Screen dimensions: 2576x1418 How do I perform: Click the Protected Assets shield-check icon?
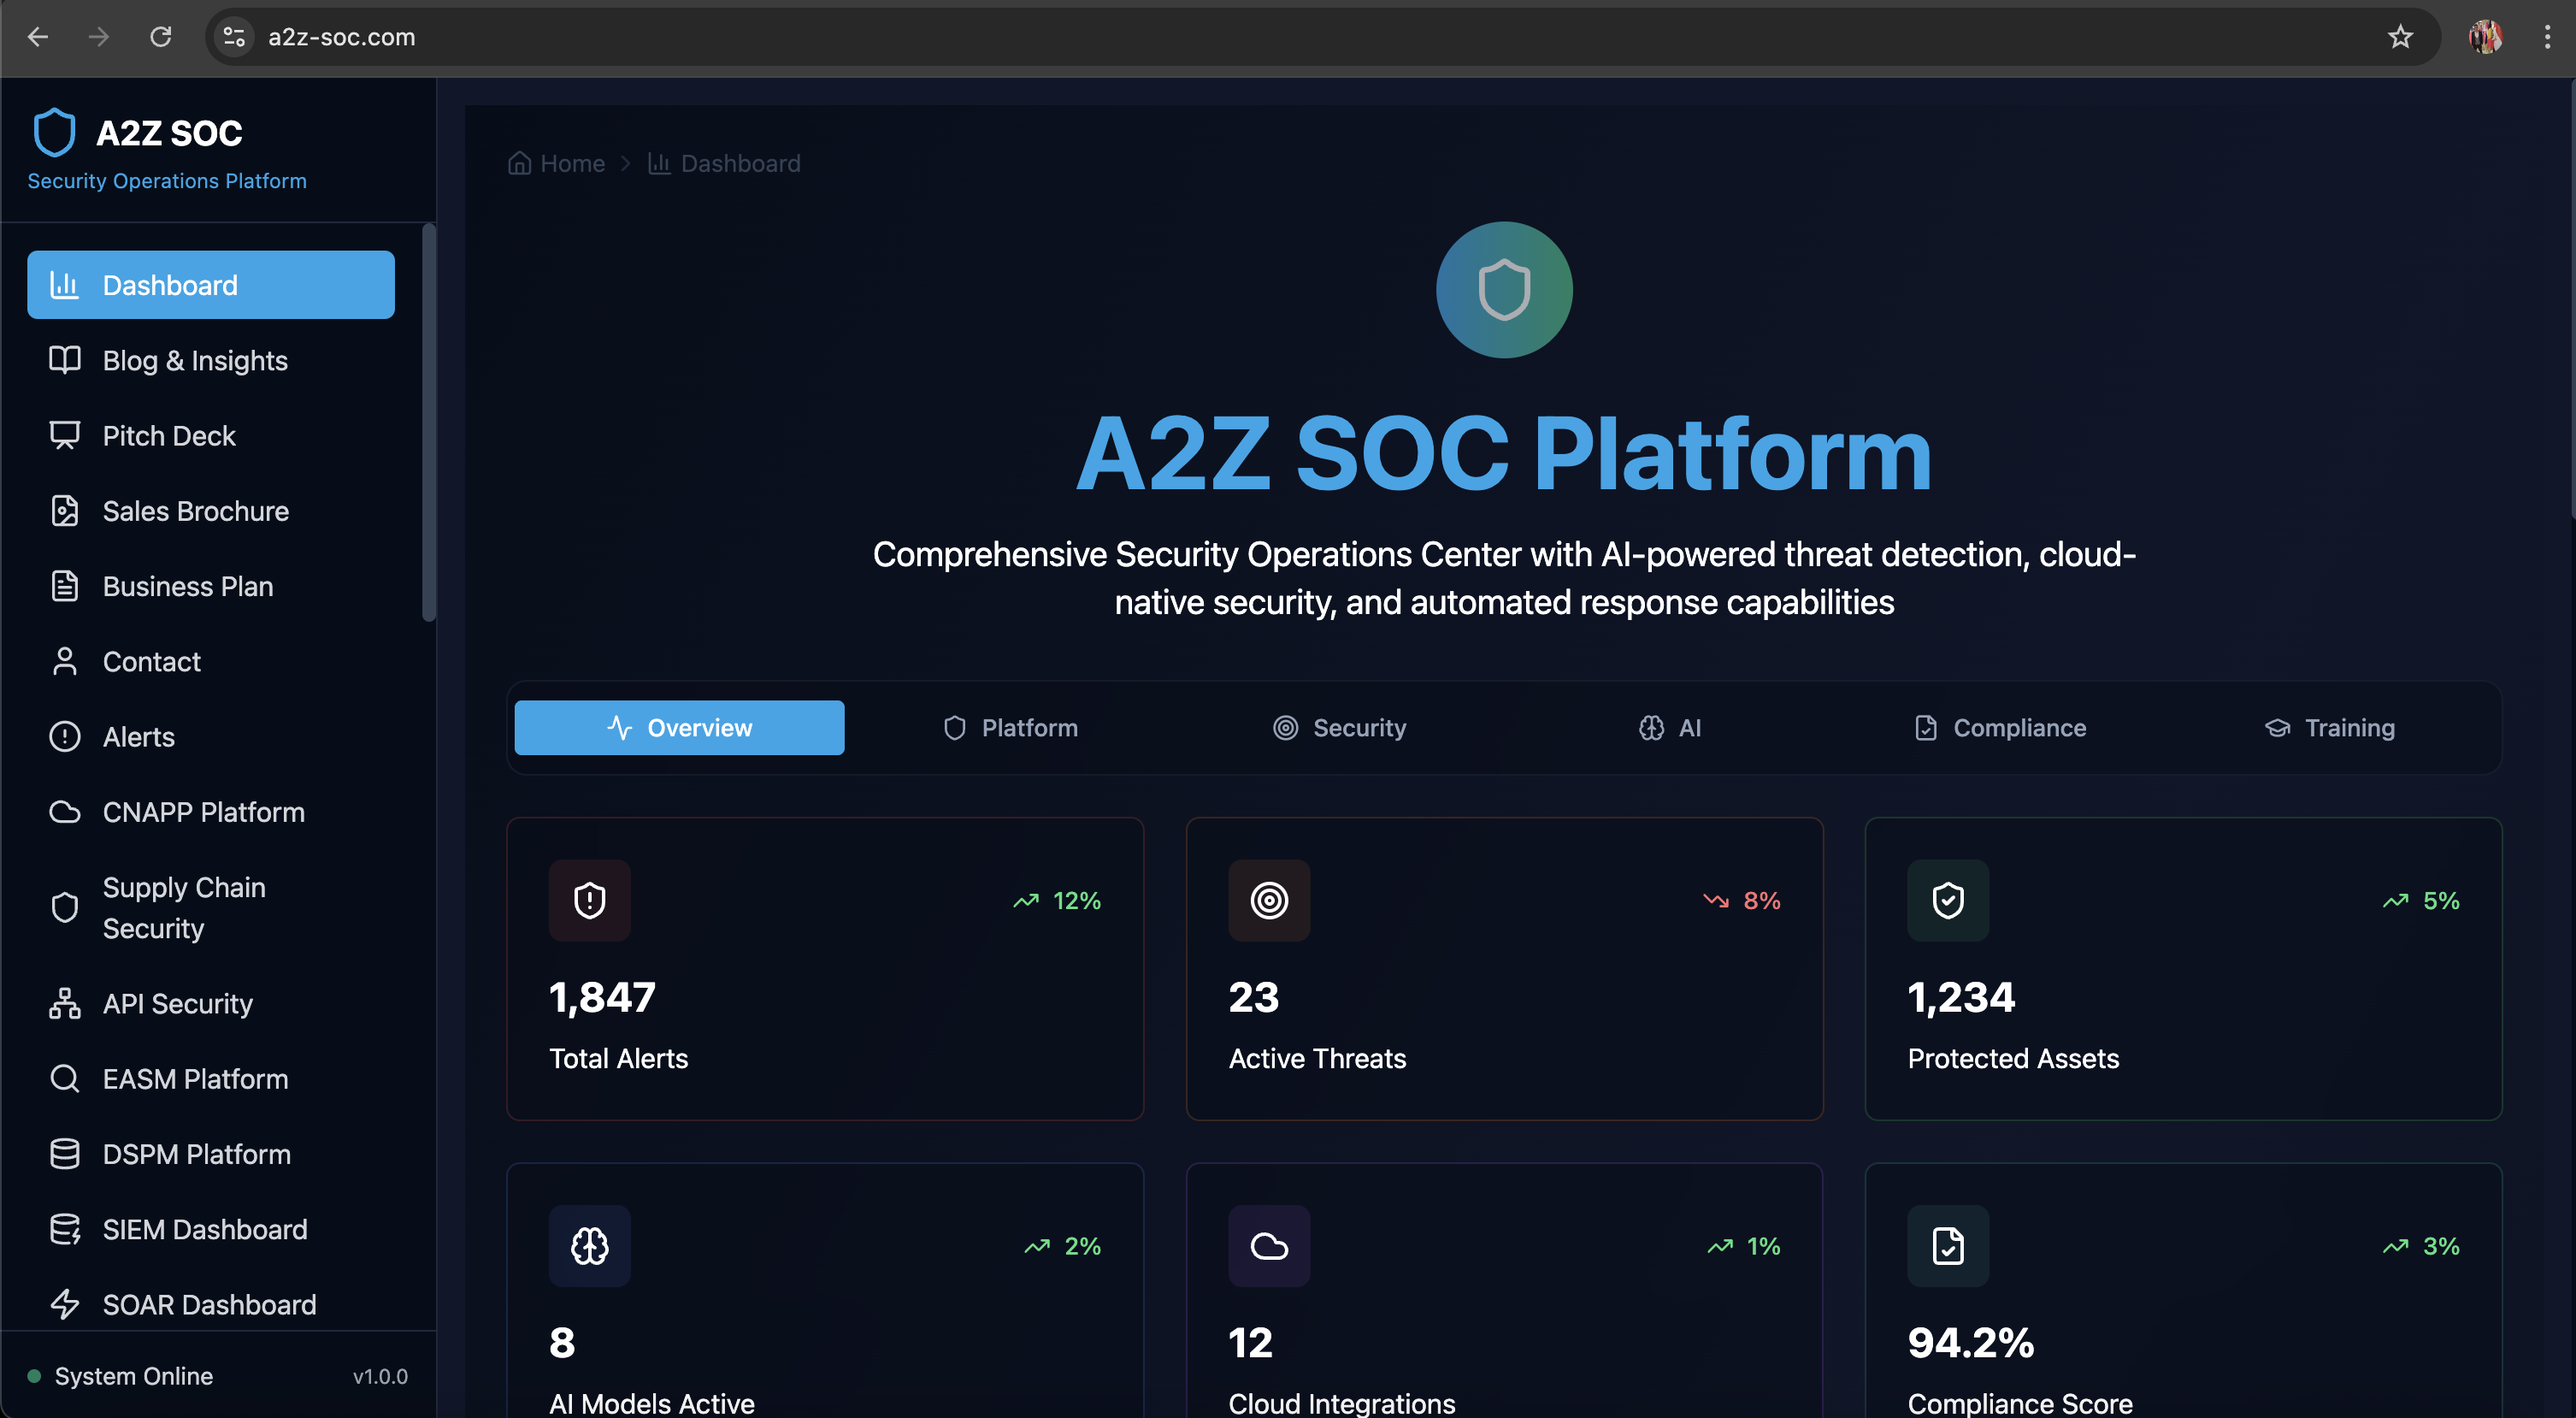pyautogui.click(x=1948, y=900)
